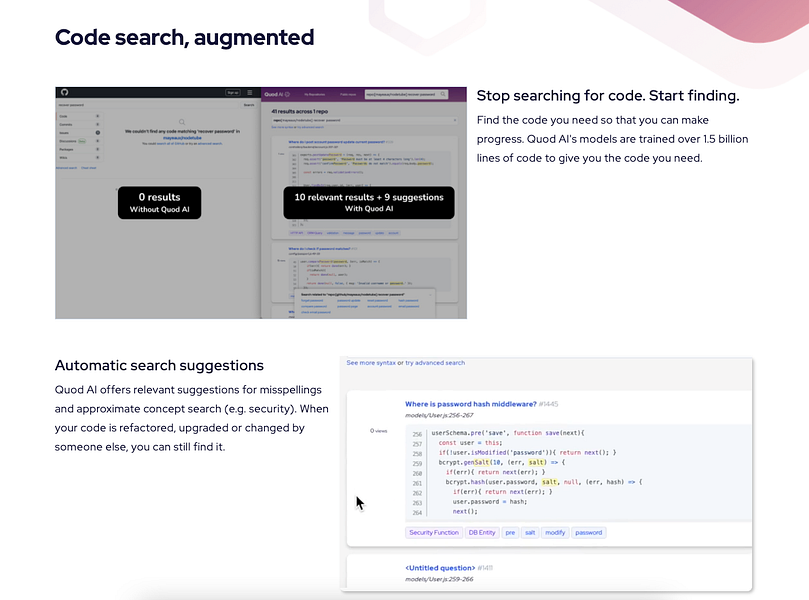Click the 'Code search, augmented' heading
Image resolution: width=809 pixels, height=600 pixels.
[184, 38]
